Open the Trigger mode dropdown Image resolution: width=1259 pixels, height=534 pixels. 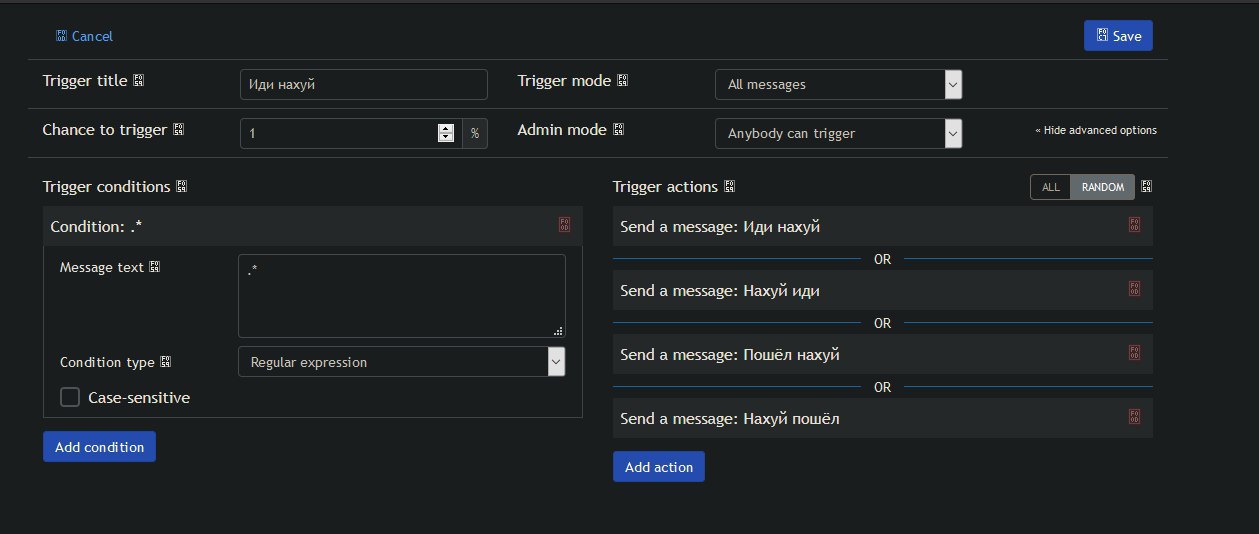(838, 84)
